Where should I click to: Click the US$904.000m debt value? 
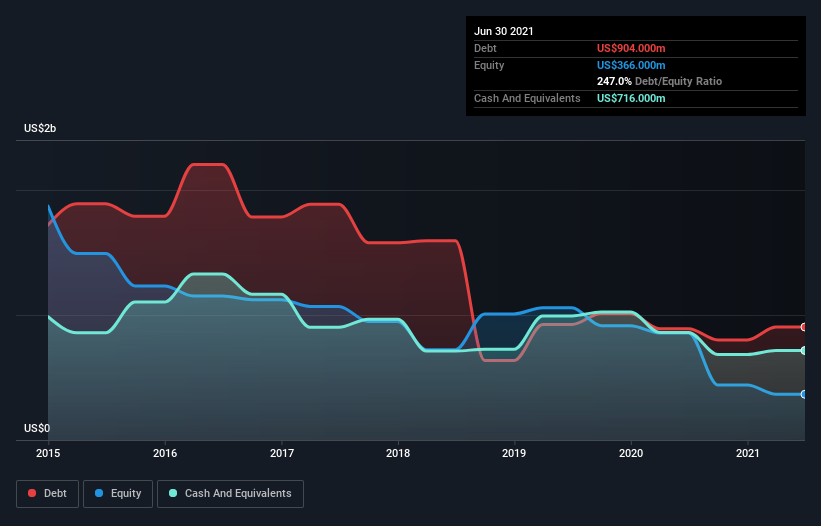(x=631, y=48)
